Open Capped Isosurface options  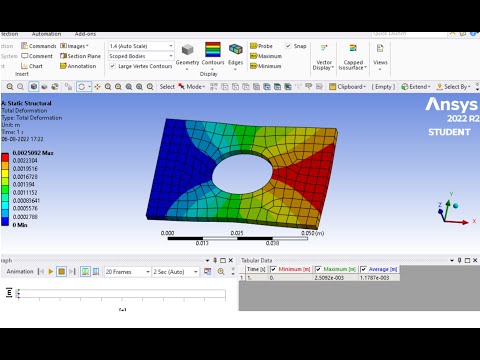353,57
